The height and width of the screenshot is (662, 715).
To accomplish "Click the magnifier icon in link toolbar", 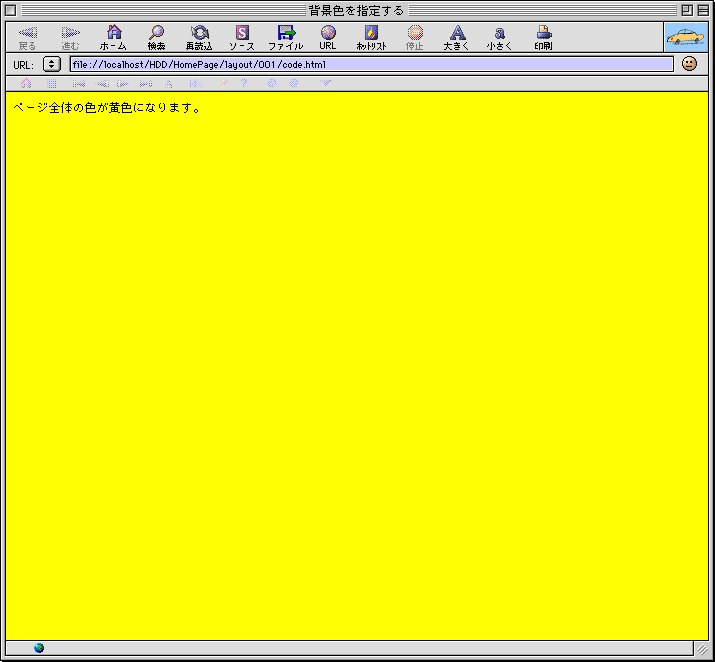I will tap(223, 83).
